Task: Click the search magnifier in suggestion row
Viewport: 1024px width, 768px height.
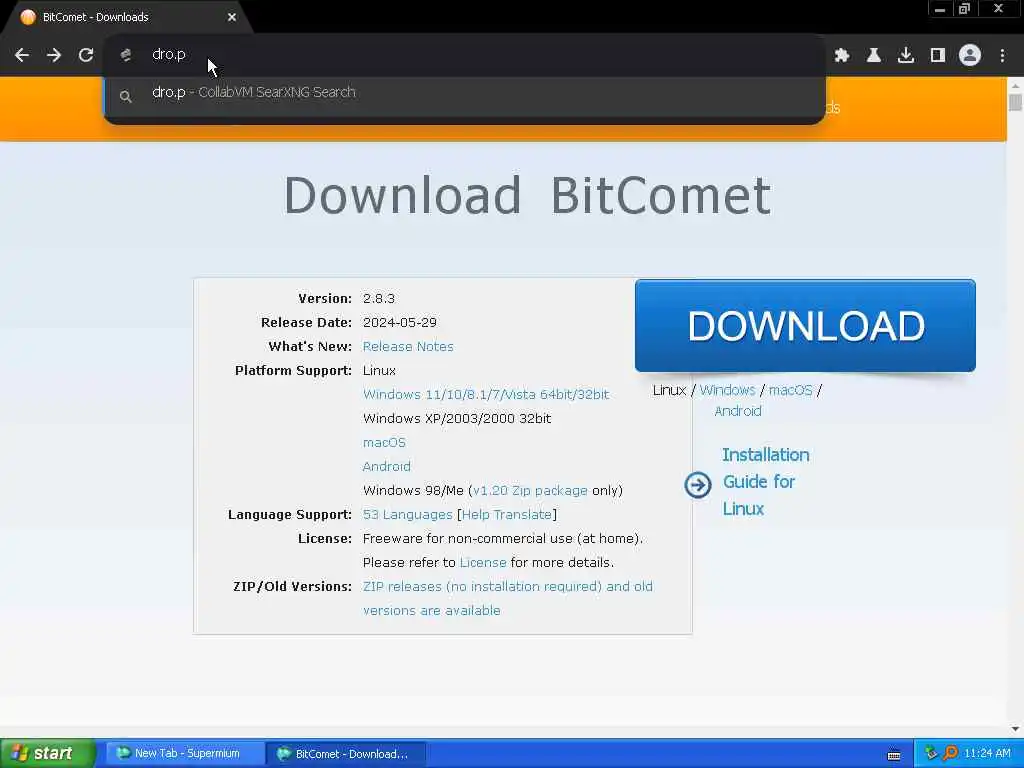Action: pyautogui.click(x=126, y=97)
